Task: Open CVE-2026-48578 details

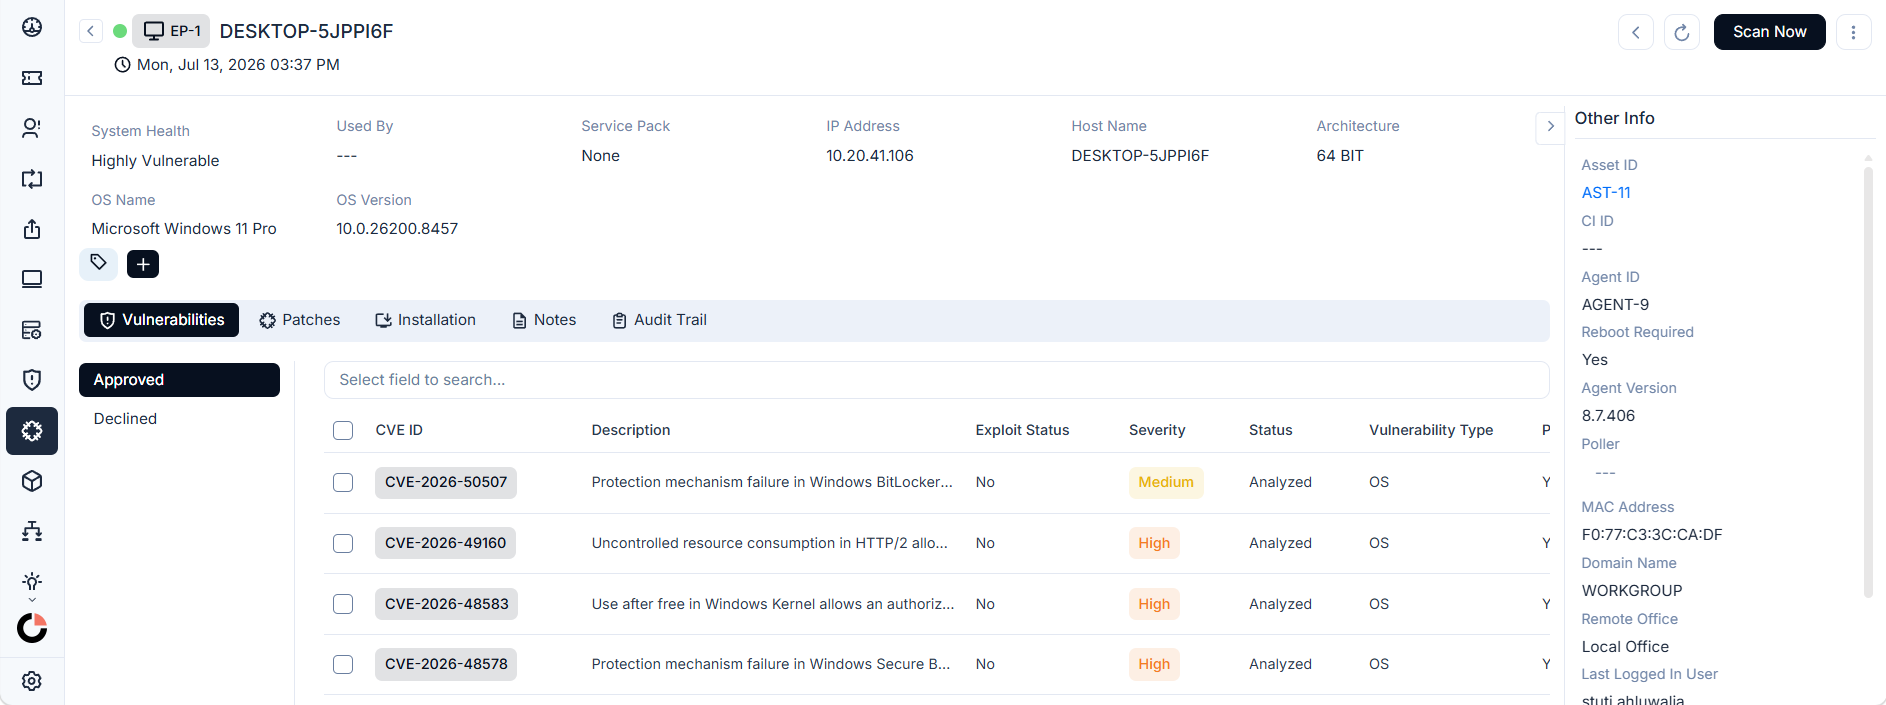Action: (446, 664)
